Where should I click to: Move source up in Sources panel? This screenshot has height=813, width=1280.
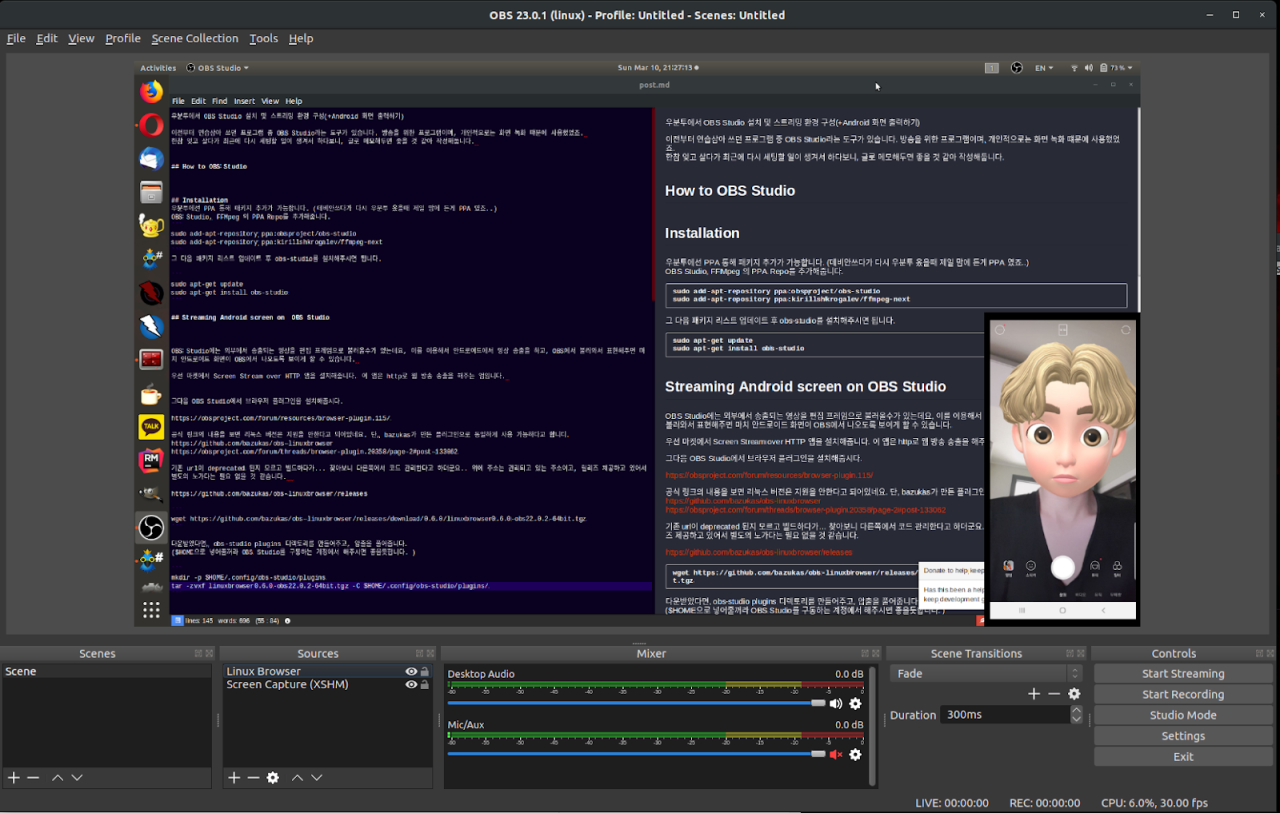297,778
